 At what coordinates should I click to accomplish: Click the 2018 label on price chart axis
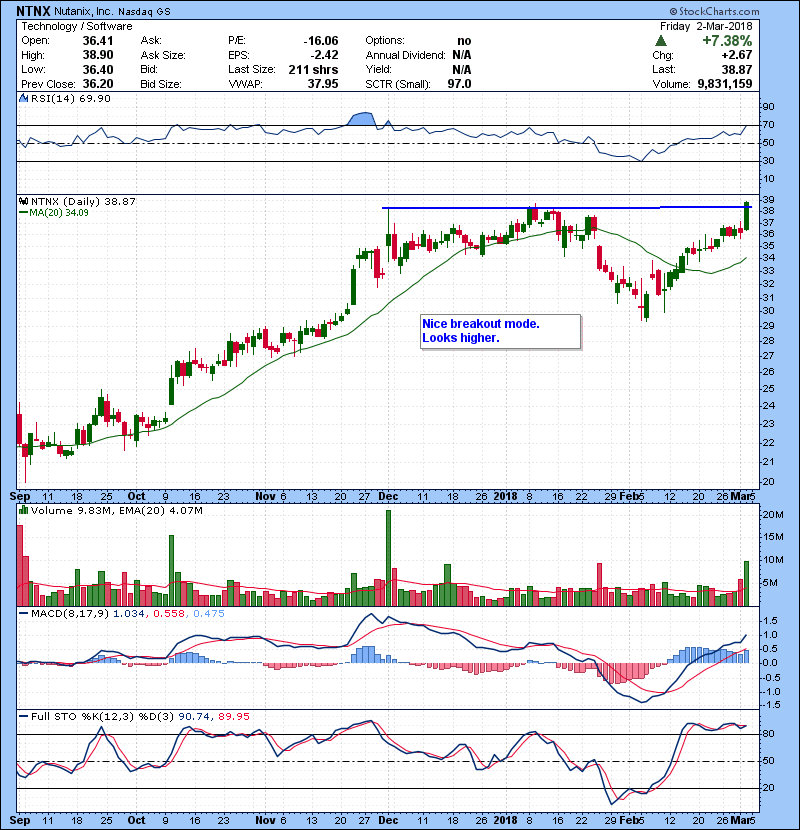coord(505,497)
